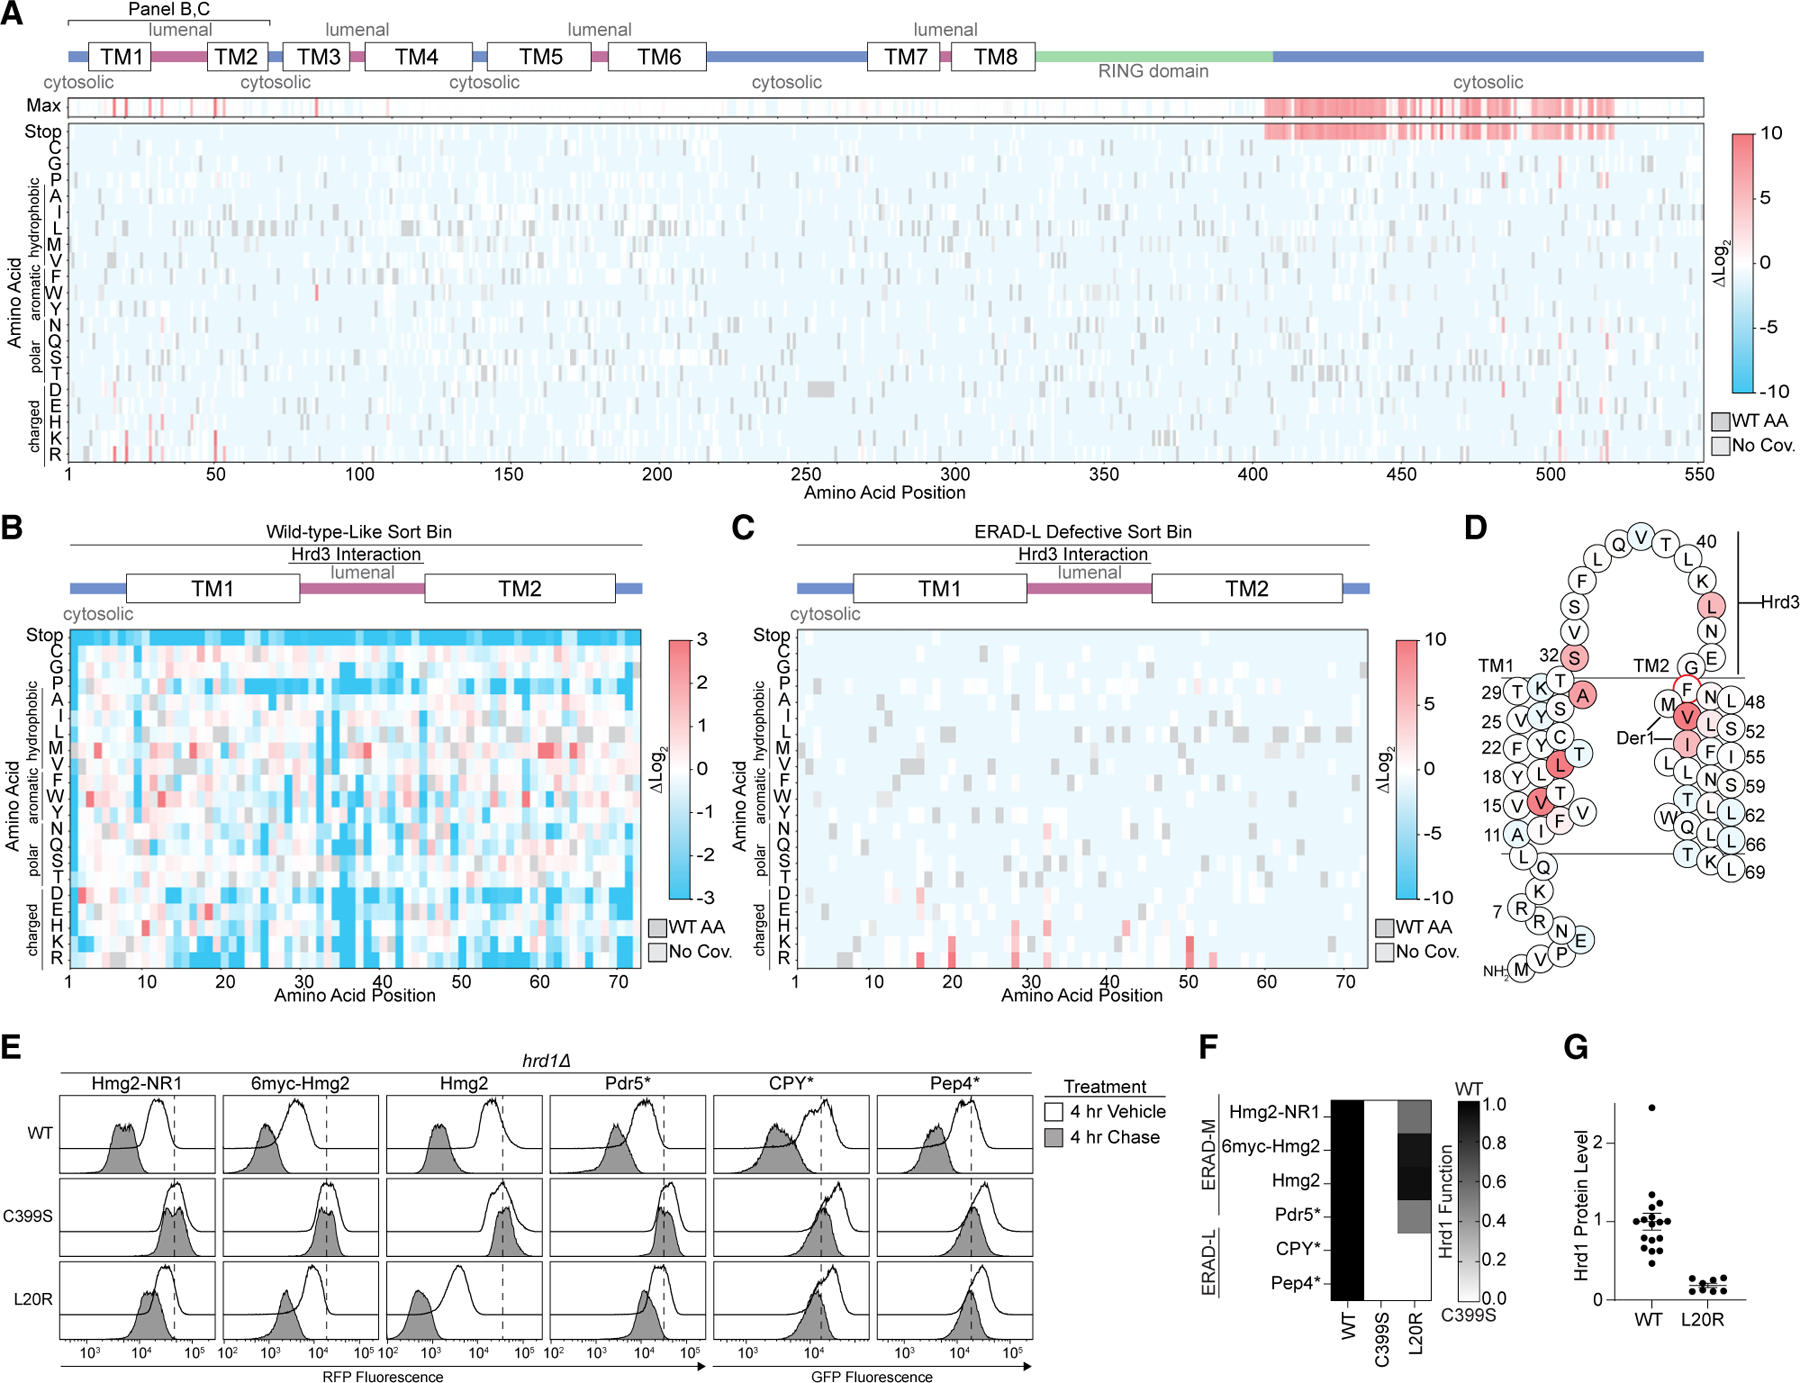This screenshot has width=1800, height=1383.
Task: Click the TM3 box in panel A
Action: click(x=316, y=57)
